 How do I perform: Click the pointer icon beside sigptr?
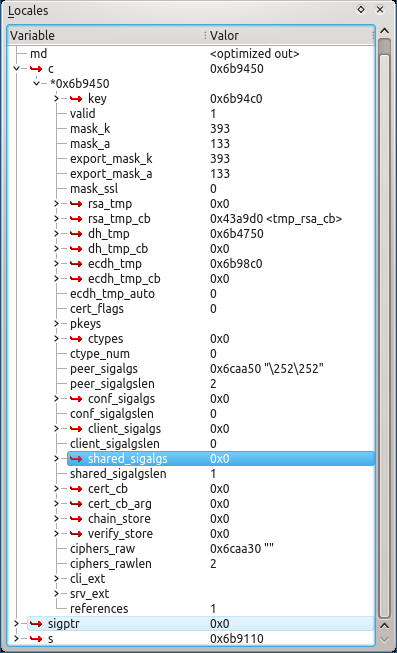tap(36, 623)
